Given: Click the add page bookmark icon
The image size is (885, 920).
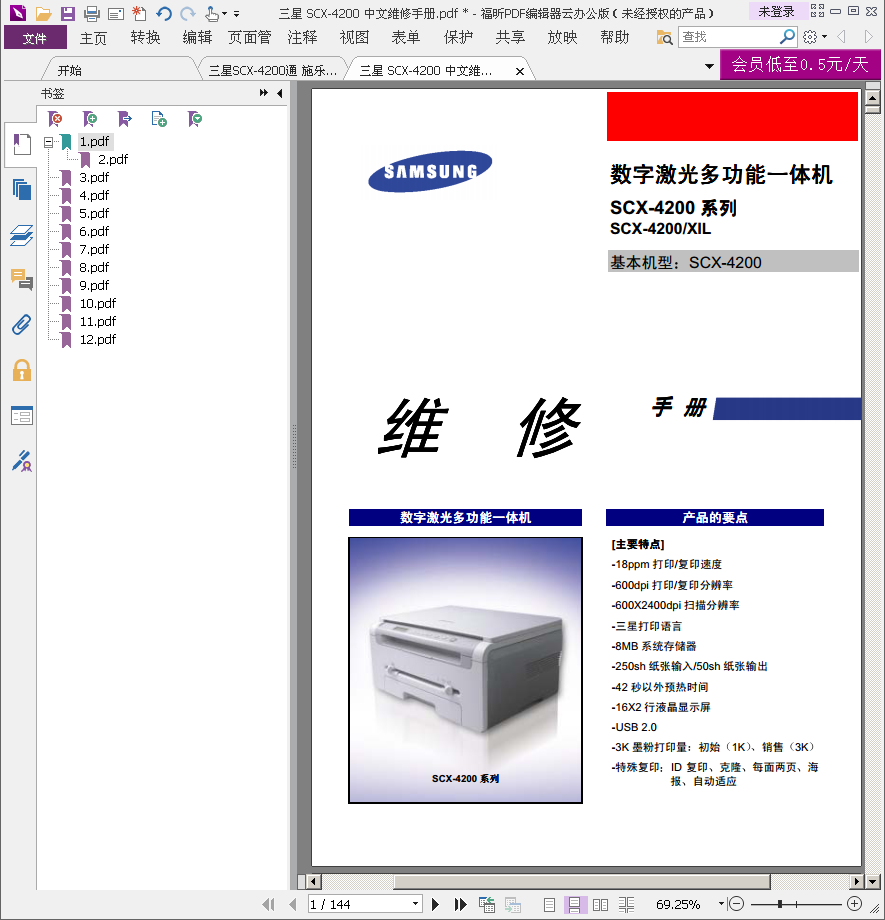Looking at the screenshot, I should 159,119.
